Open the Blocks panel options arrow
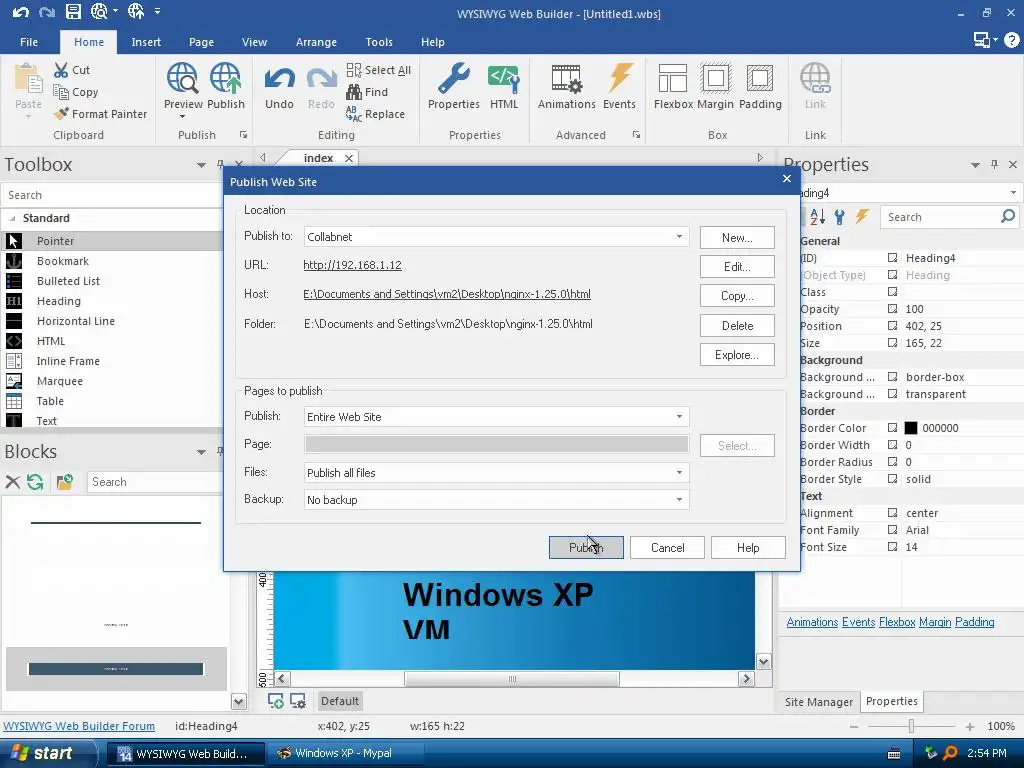The image size is (1024, 768). (201, 452)
